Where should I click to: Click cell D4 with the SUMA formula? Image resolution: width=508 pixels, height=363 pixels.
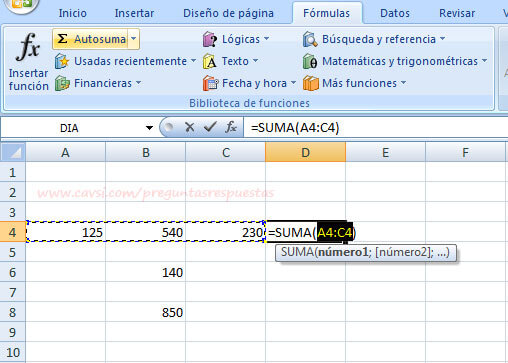tap(306, 232)
